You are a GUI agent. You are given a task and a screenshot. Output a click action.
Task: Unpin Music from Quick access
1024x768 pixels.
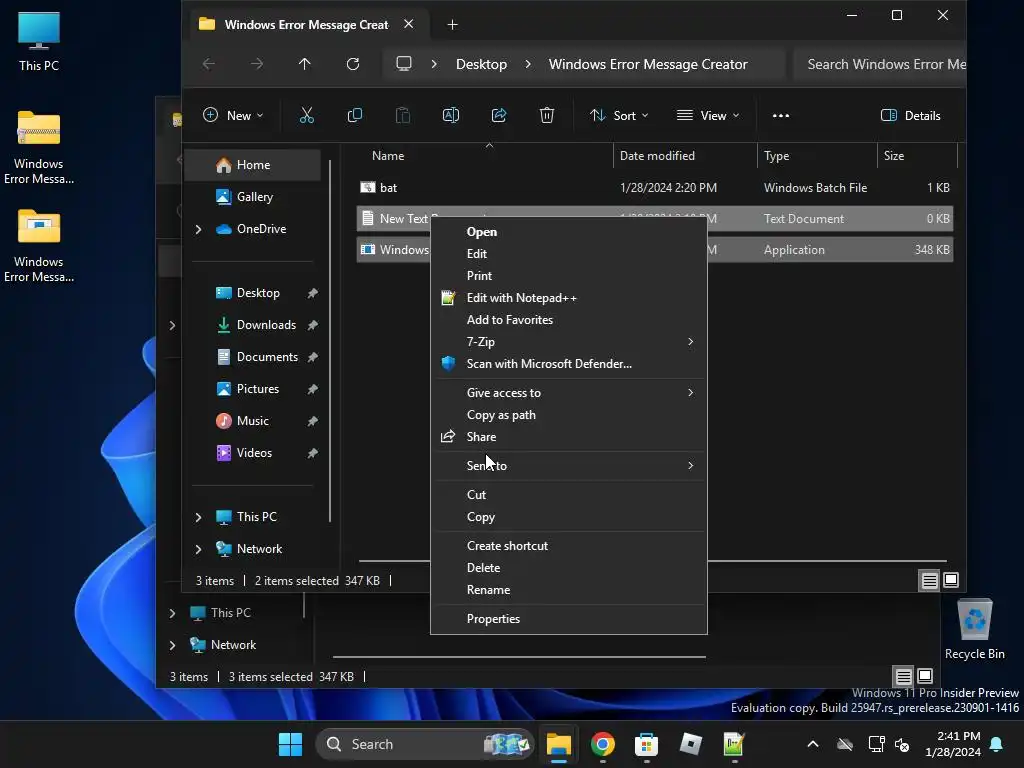coord(313,421)
